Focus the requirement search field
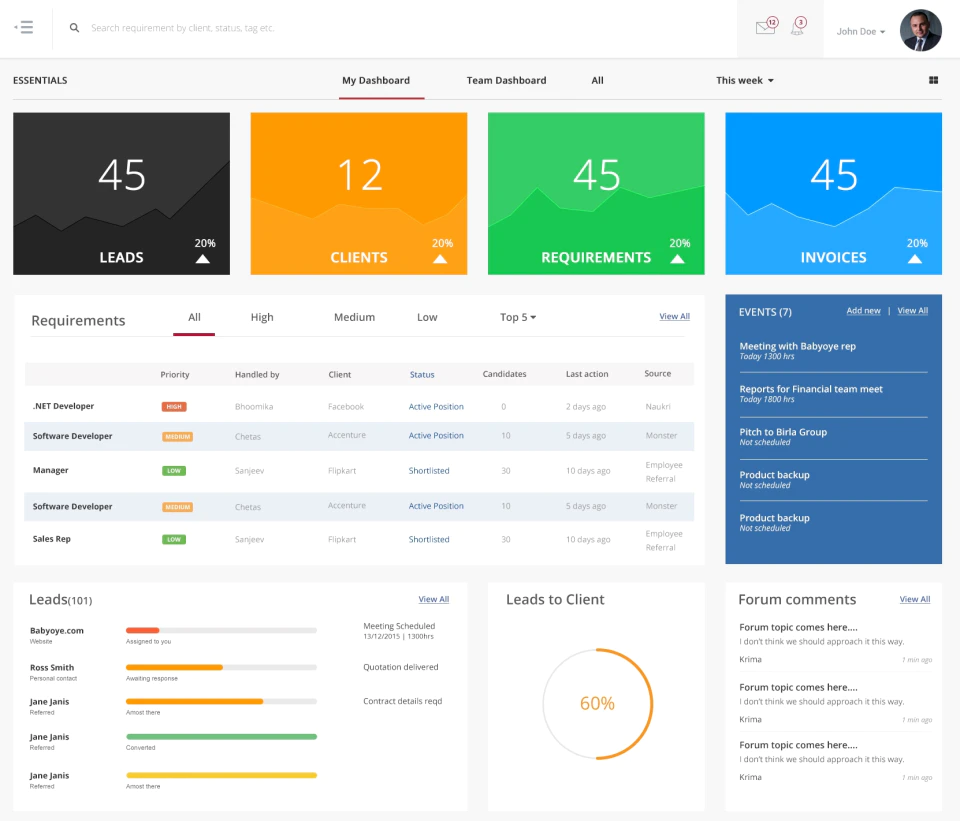 [x=404, y=28]
